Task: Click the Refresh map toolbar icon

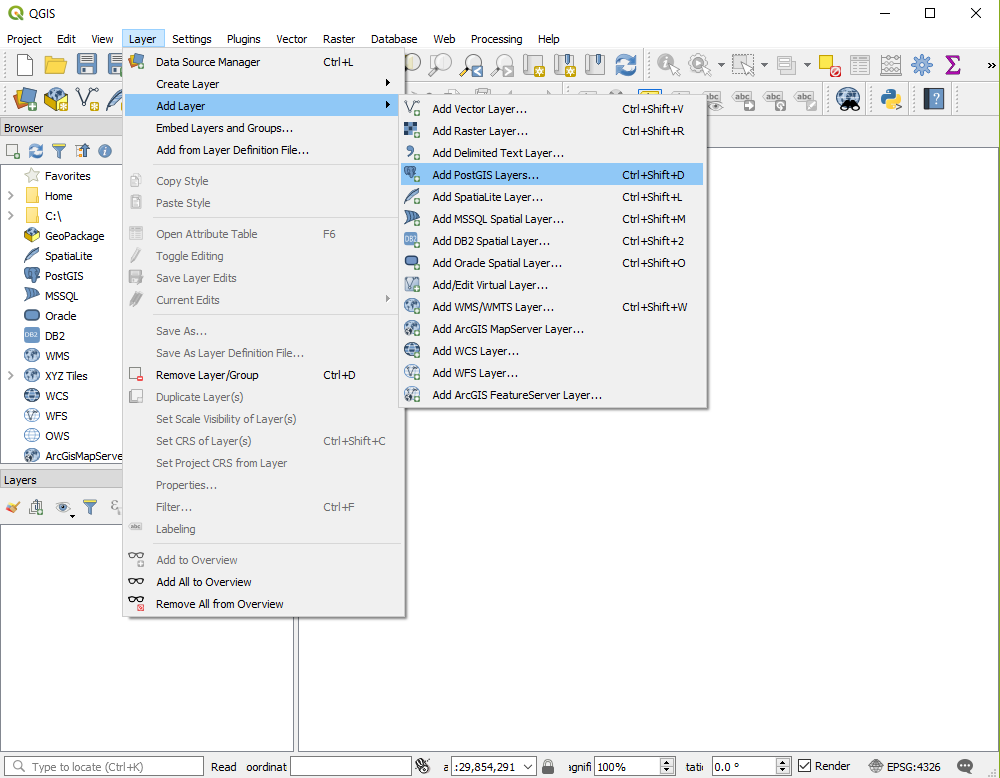Action: pyautogui.click(x=626, y=64)
